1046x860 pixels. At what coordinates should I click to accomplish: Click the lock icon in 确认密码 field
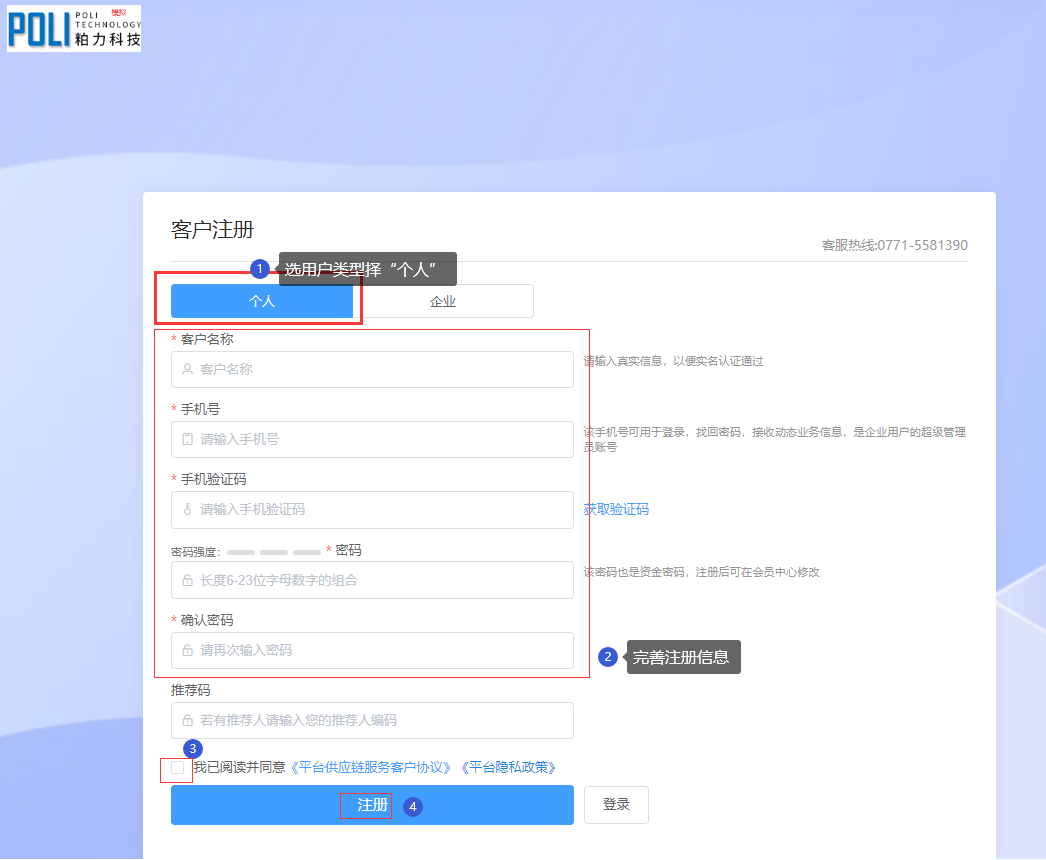click(x=187, y=651)
